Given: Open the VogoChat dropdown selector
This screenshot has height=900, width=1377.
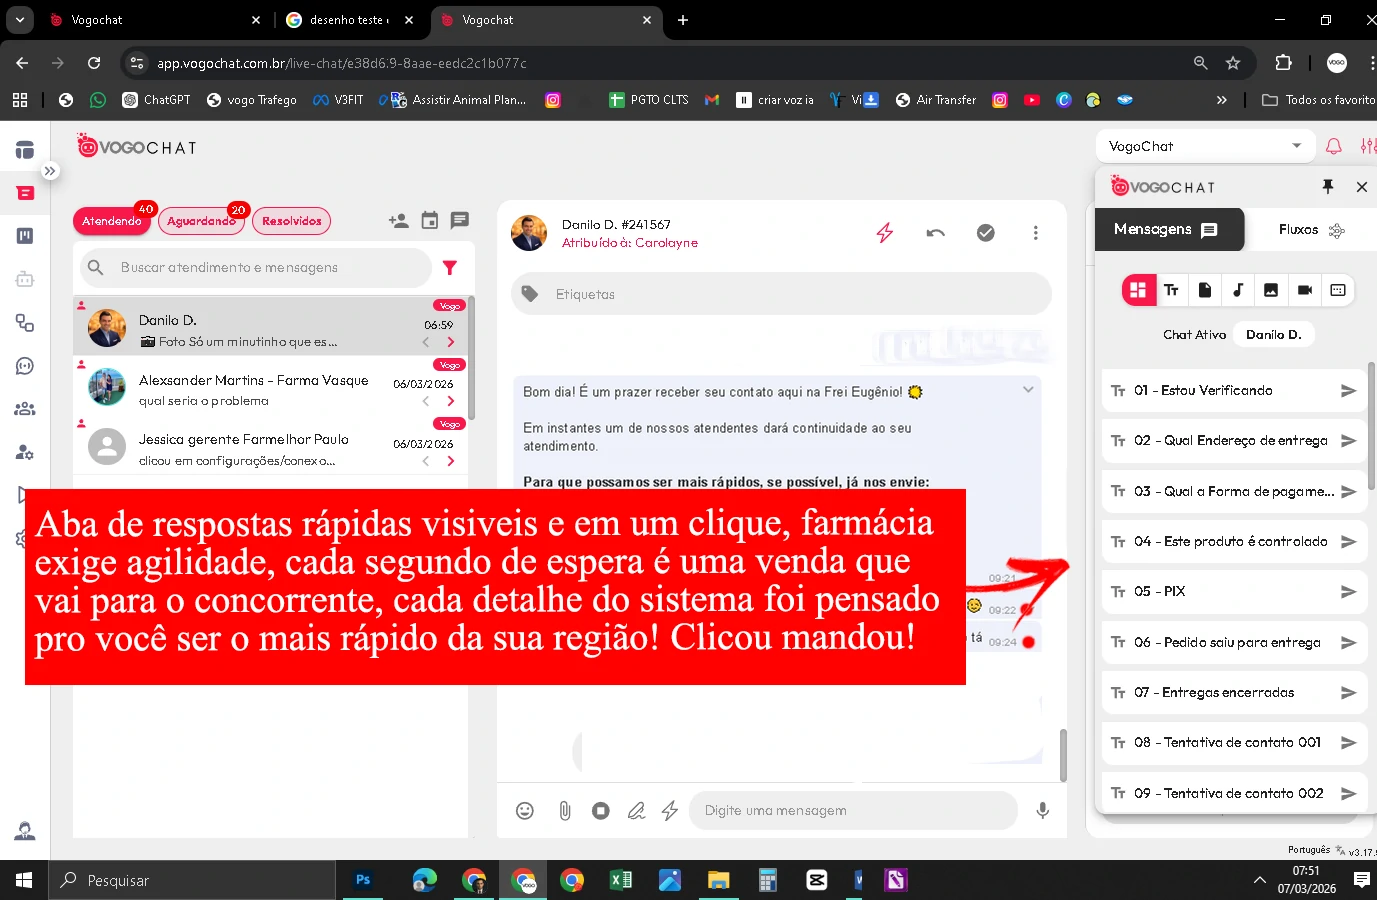Looking at the screenshot, I should (1204, 146).
